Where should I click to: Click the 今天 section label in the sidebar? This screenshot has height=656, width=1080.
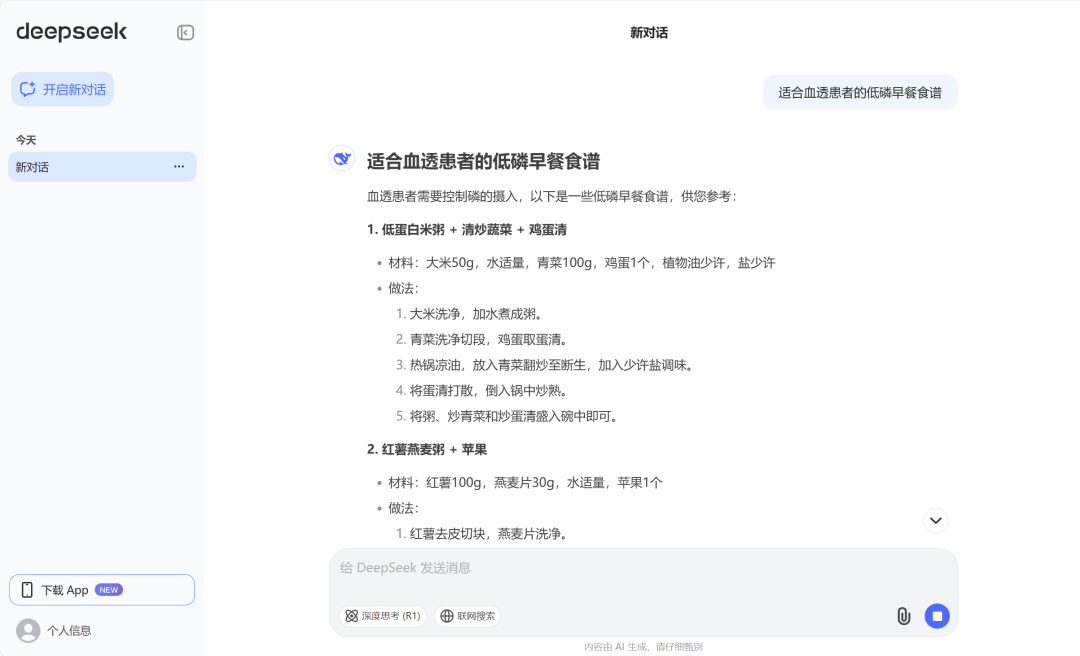tap(26, 140)
